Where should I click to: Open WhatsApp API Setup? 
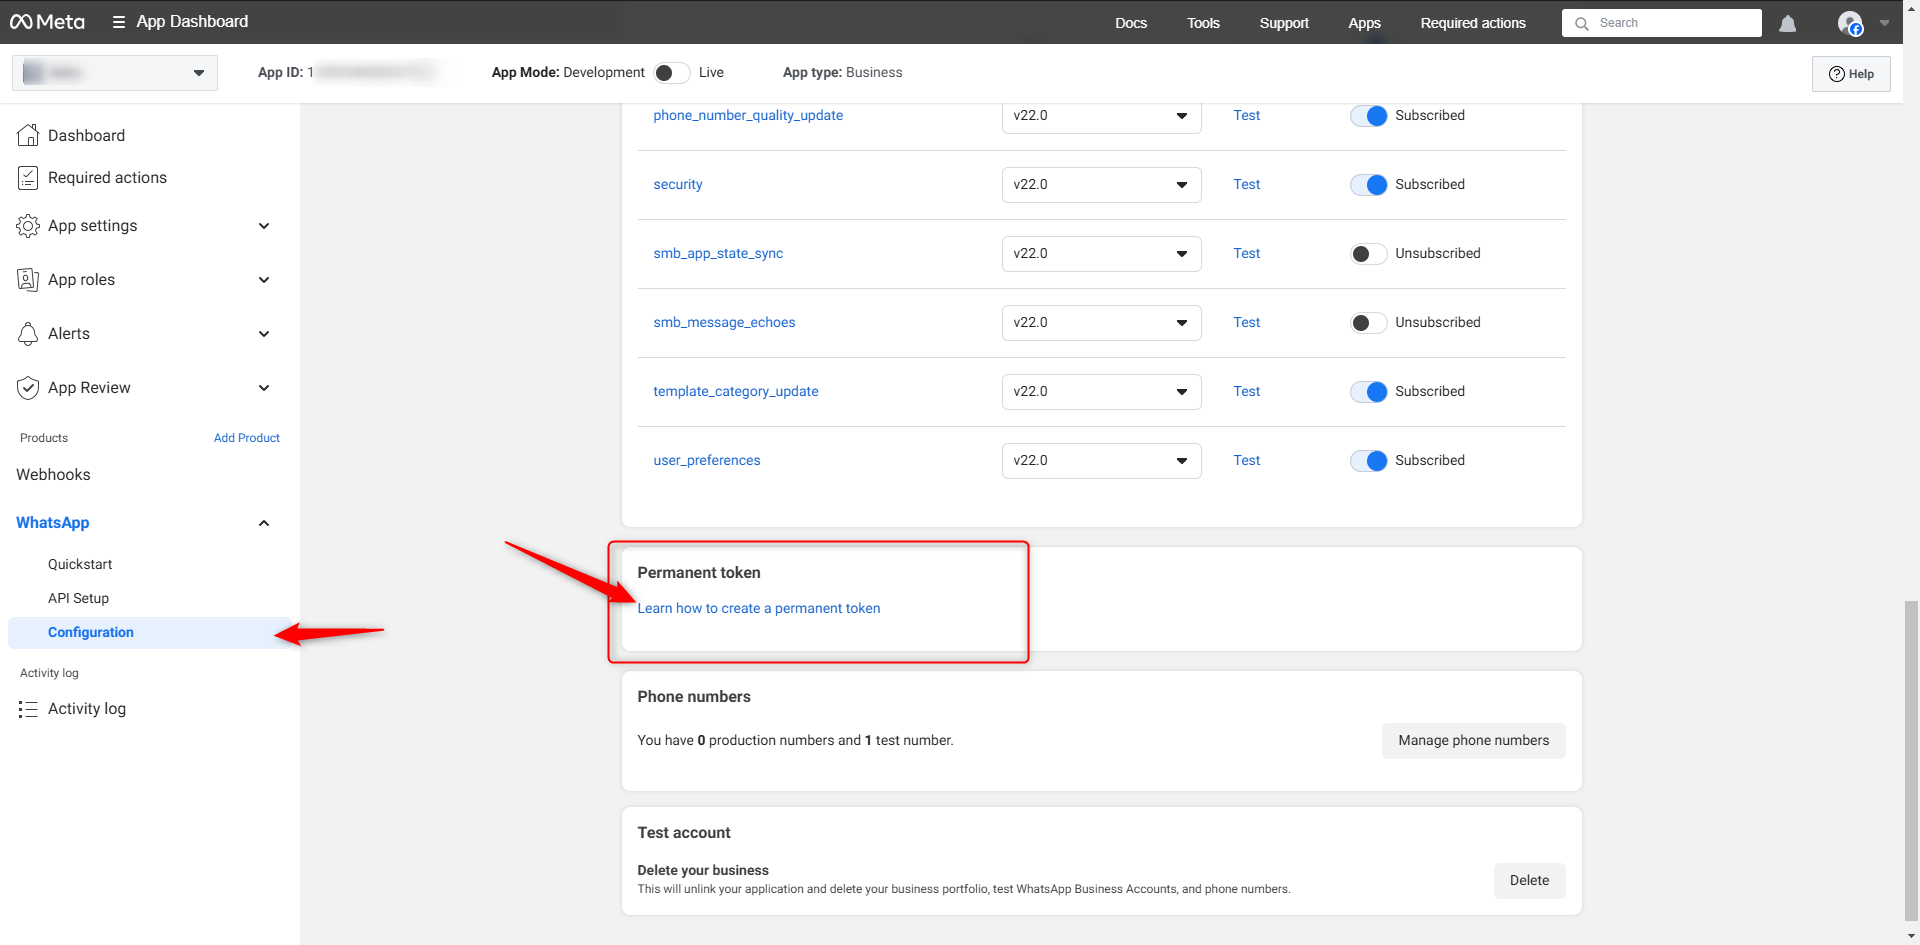[x=78, y=599]
